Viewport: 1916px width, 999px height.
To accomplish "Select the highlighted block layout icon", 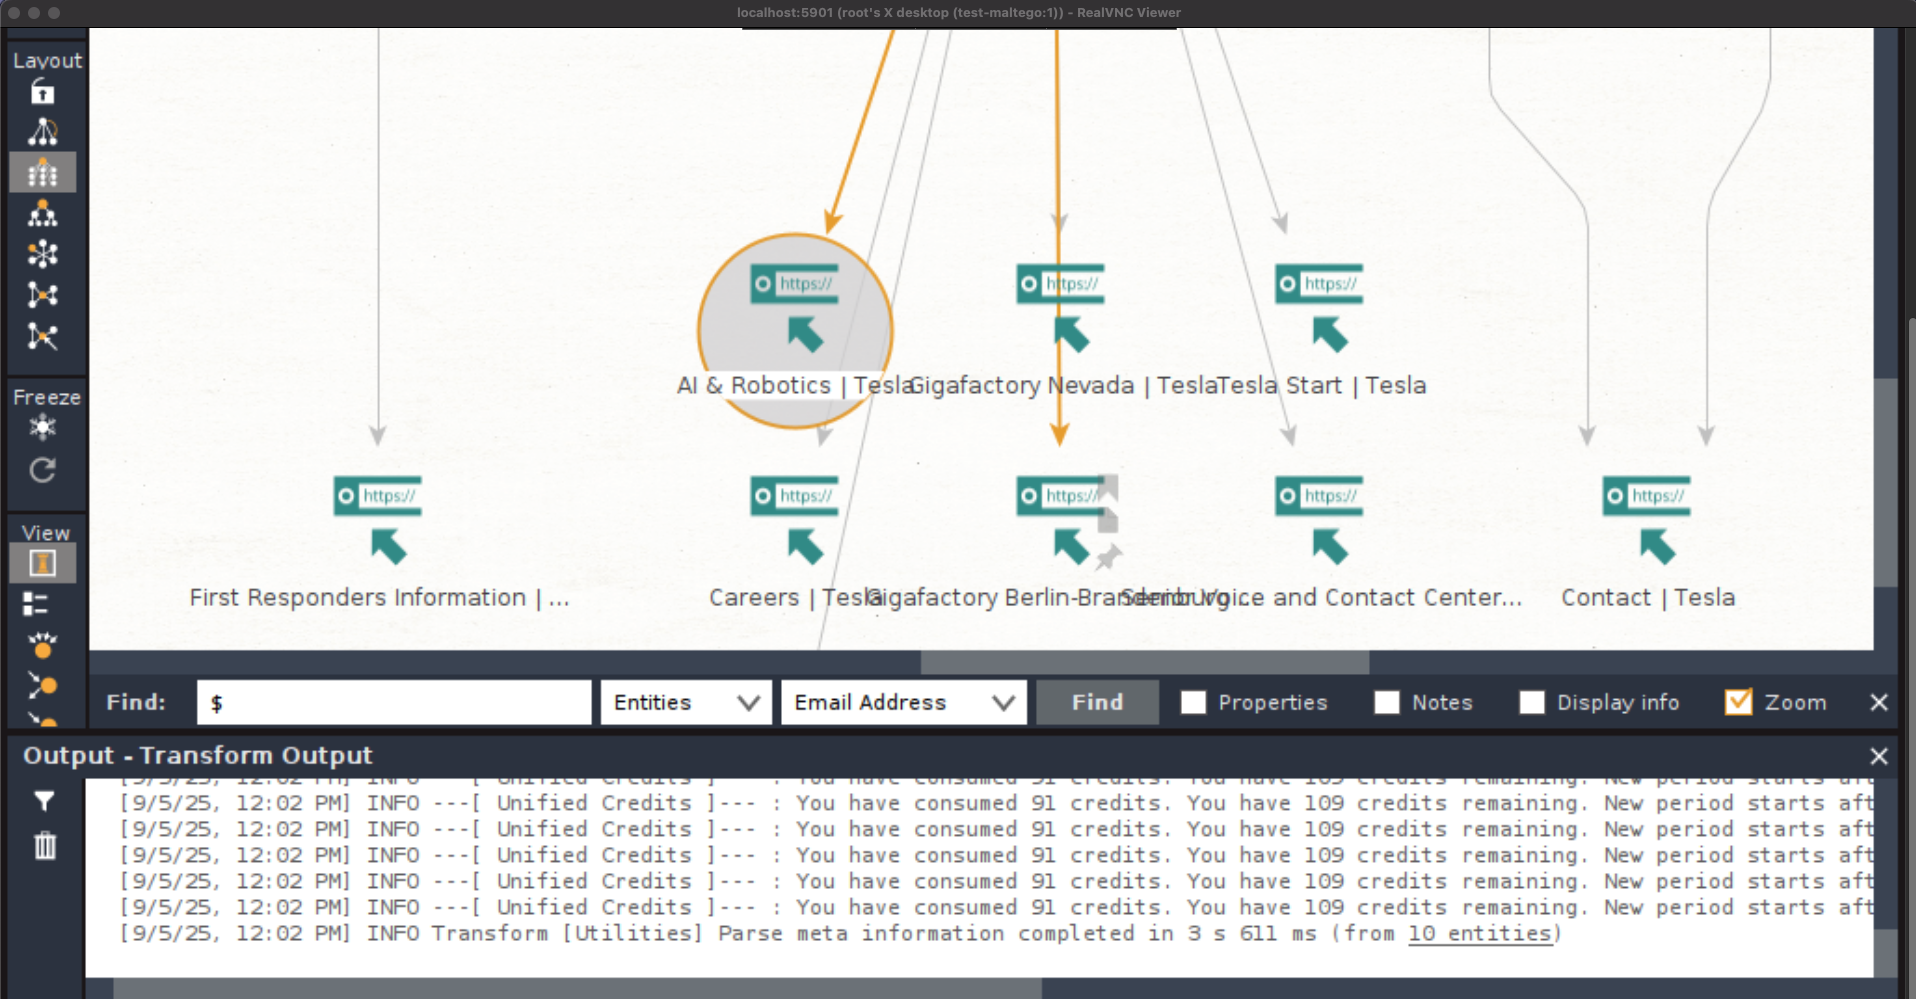I will click(42, 173).
